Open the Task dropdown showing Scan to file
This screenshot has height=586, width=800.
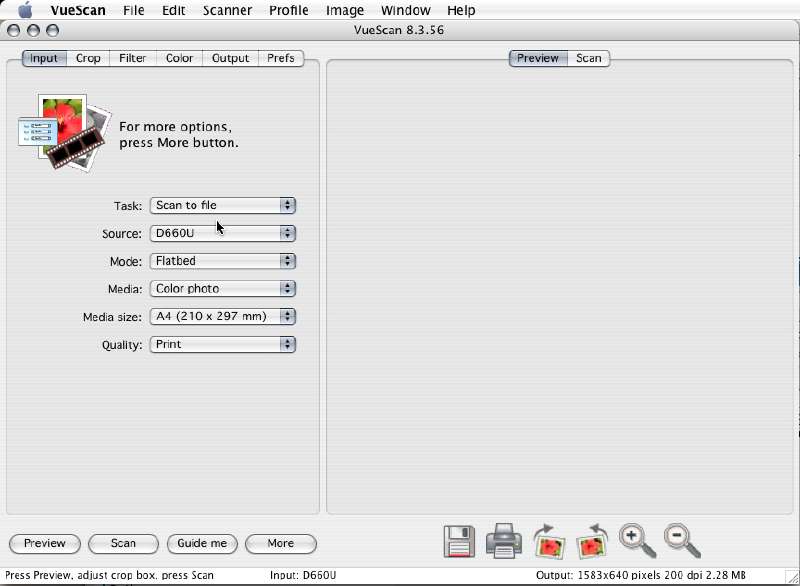[x=222, y=206]
